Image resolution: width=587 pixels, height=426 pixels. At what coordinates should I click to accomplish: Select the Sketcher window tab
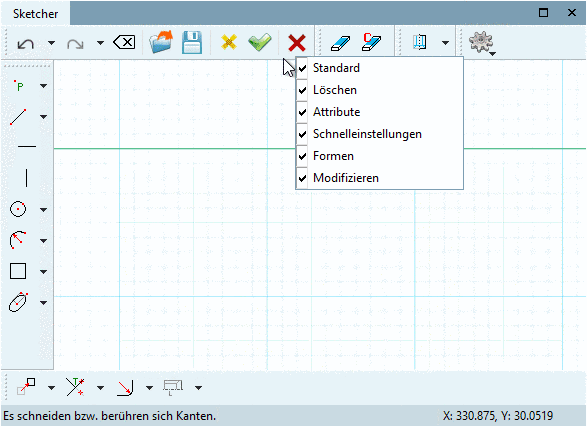pyautogui.click(x=36, y=14)
